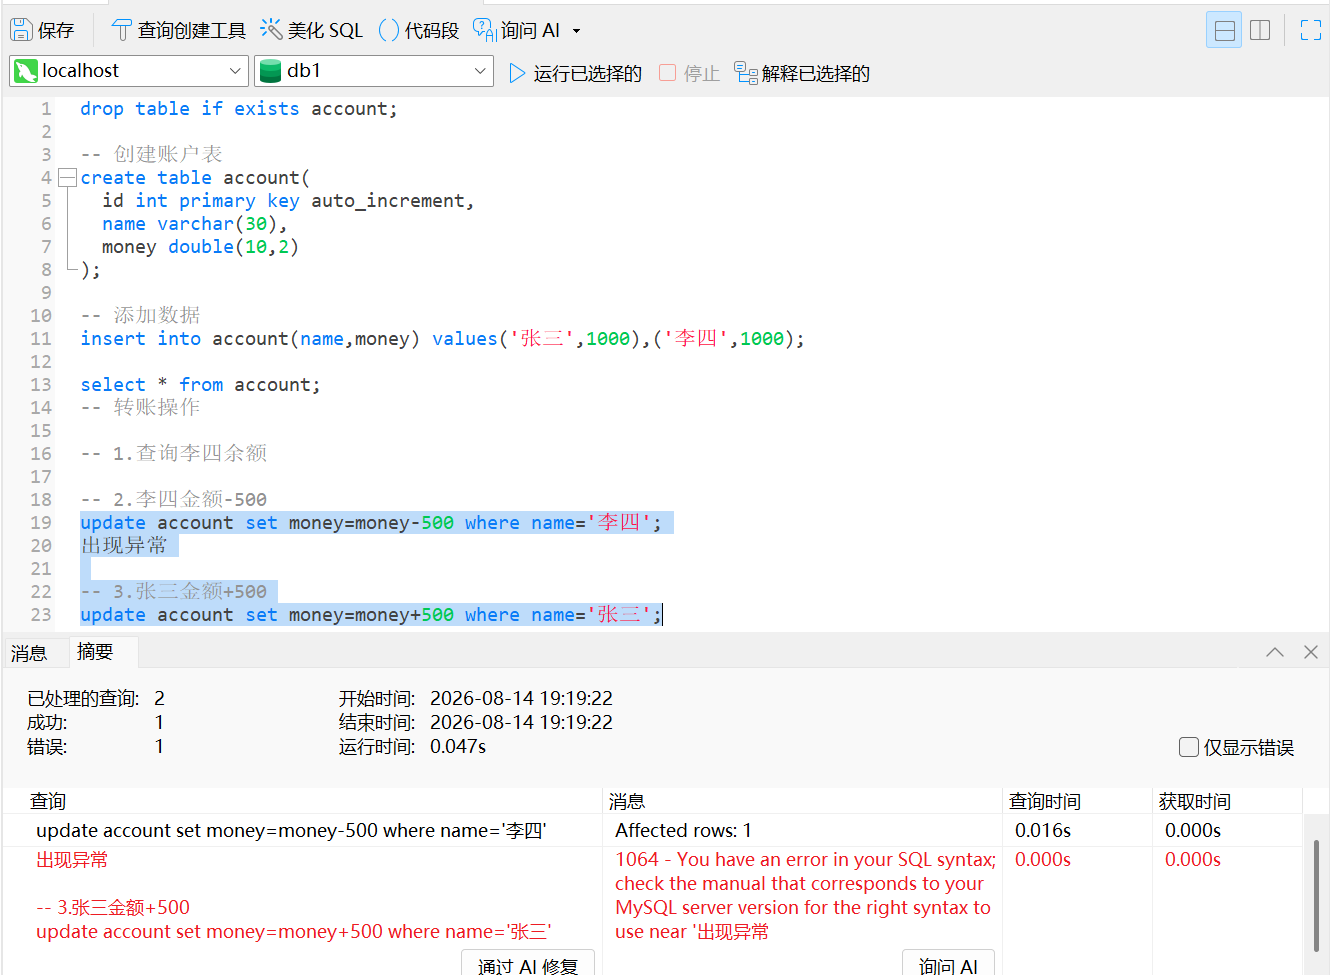Click the Fix with AI (通过 AI 修复) button

(x=528, y=965)
